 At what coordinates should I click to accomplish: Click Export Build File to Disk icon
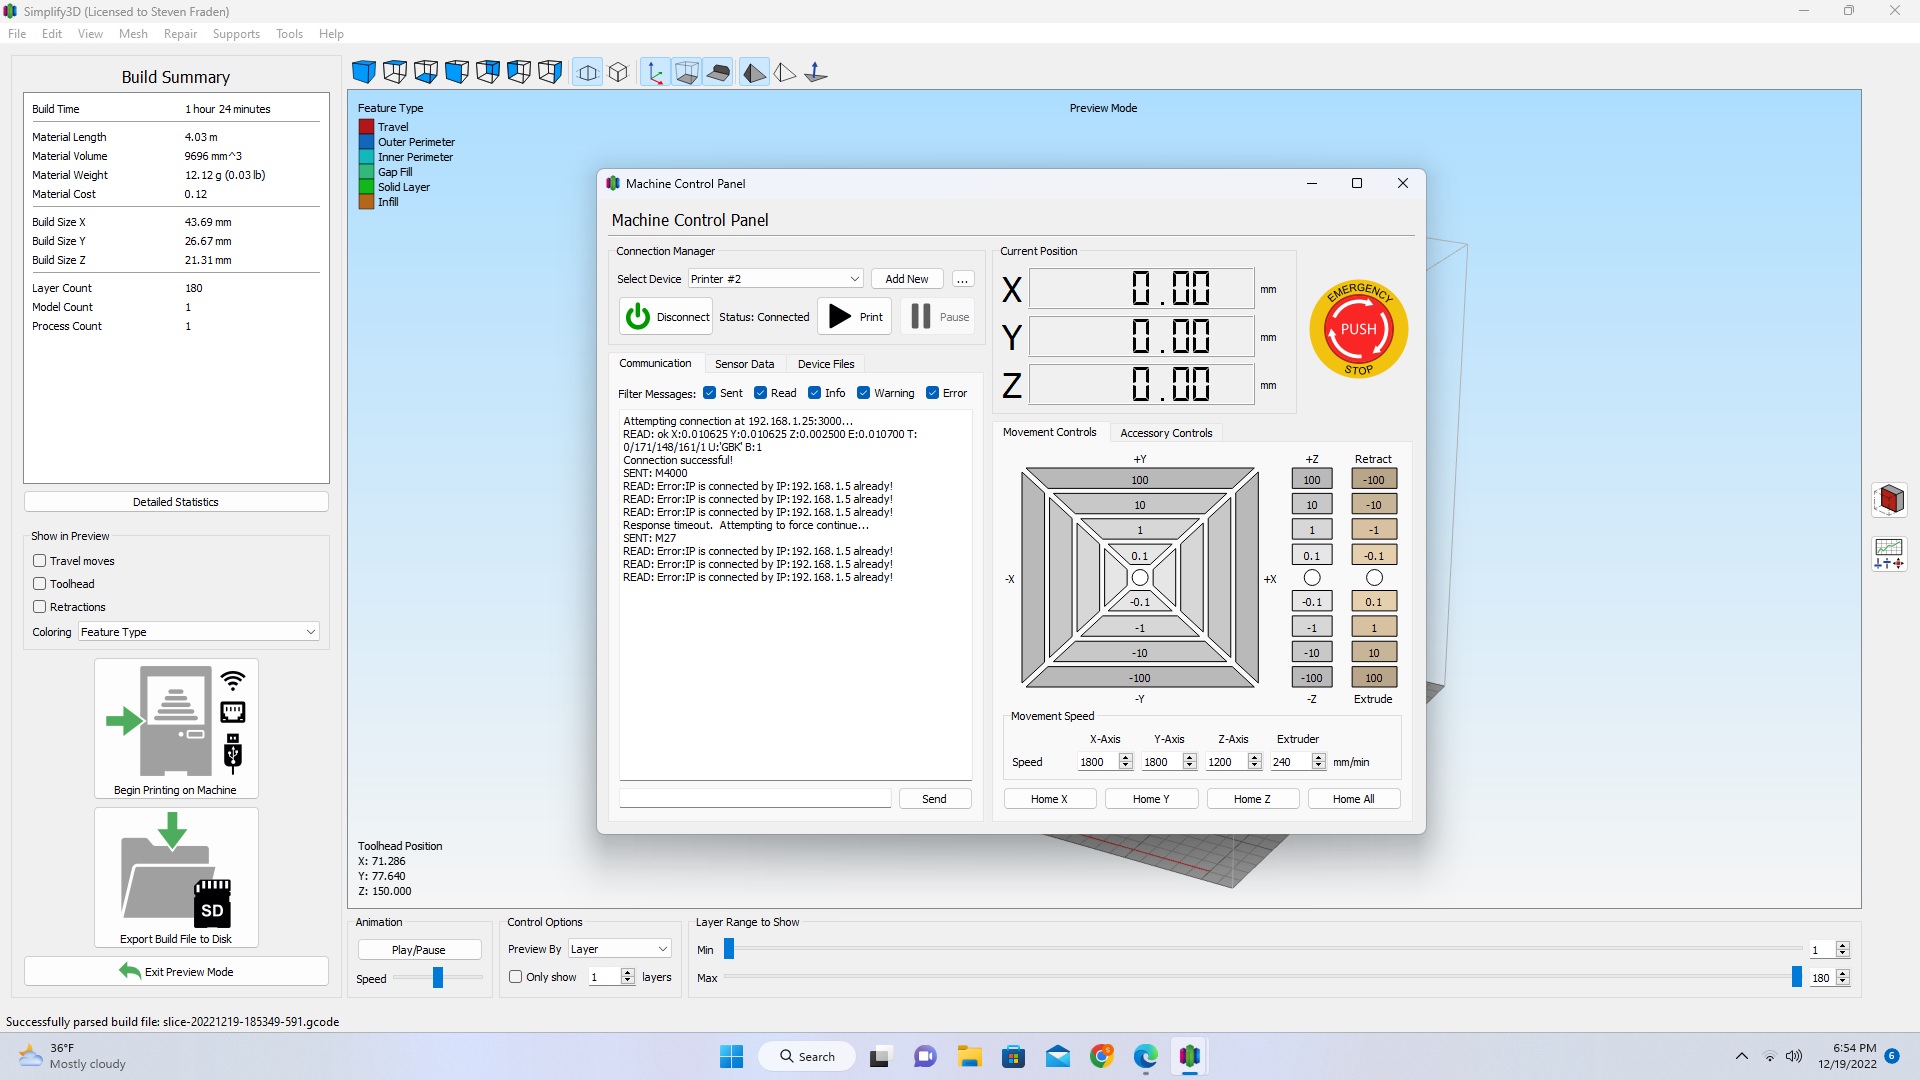click(176, 877)
